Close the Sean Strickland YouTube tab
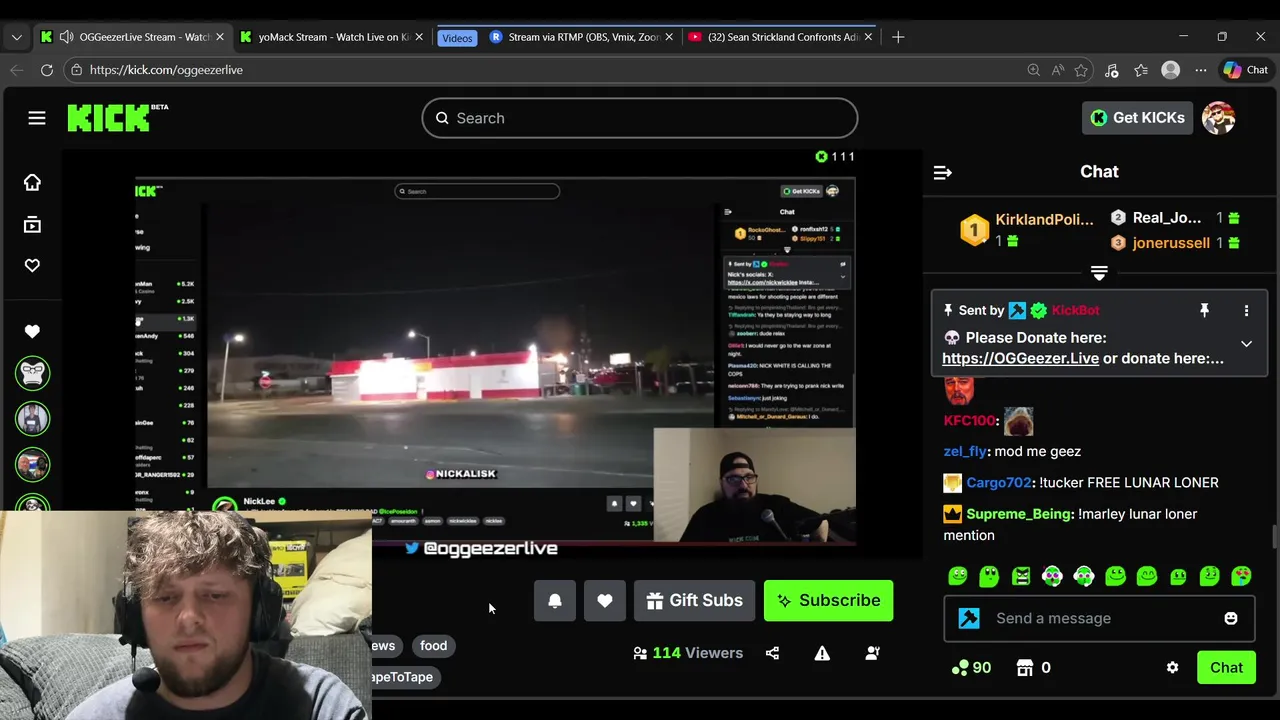 point(868,37)
